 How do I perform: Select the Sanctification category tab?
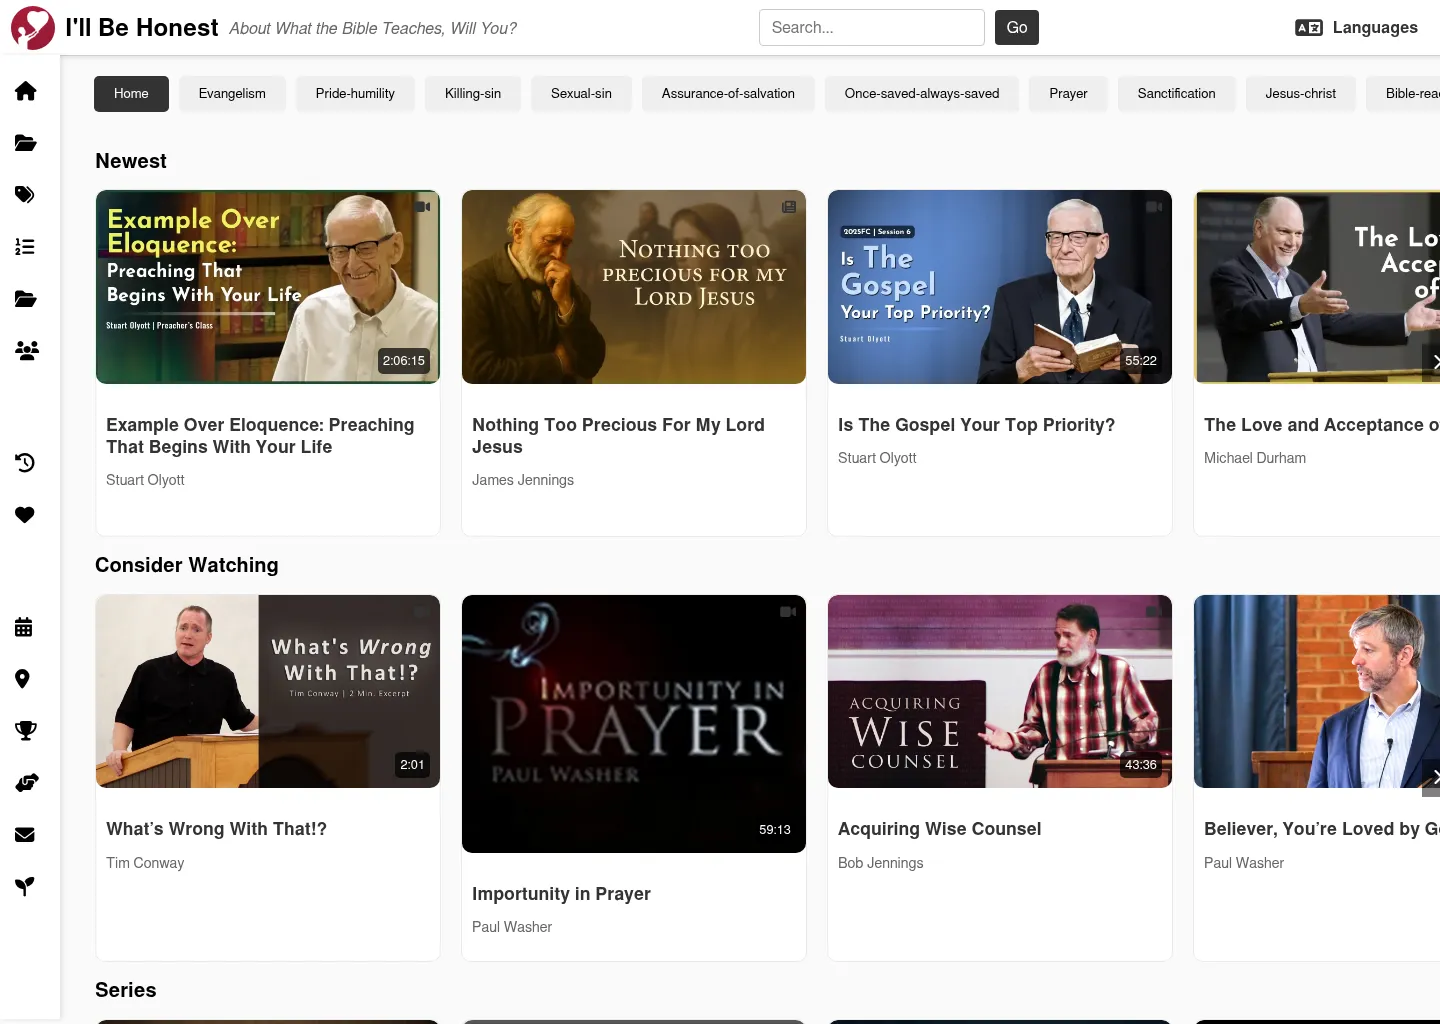[1176, 94]
